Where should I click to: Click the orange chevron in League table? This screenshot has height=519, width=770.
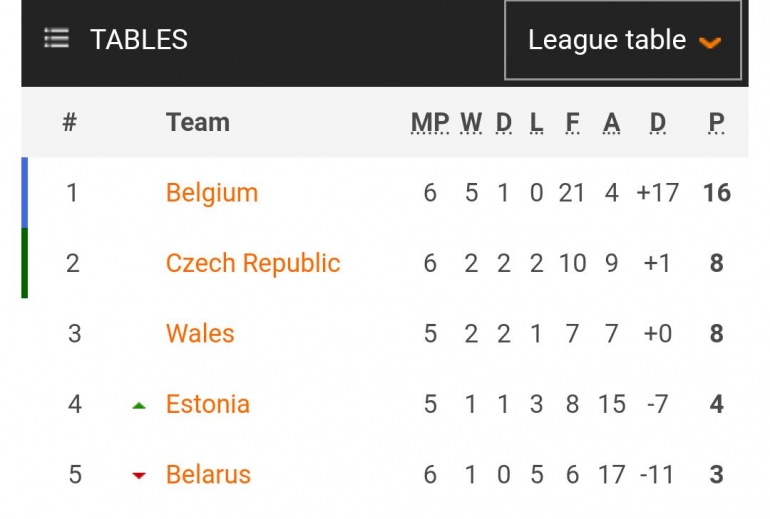[x=710, y=42]
